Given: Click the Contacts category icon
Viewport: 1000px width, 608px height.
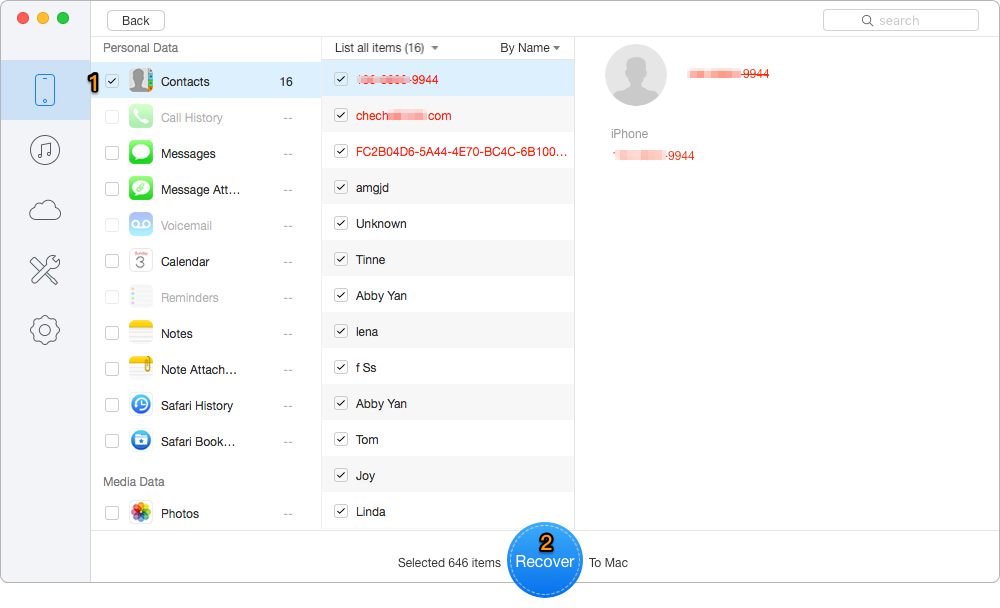Looking at the screenshot, I should point(141,81).
